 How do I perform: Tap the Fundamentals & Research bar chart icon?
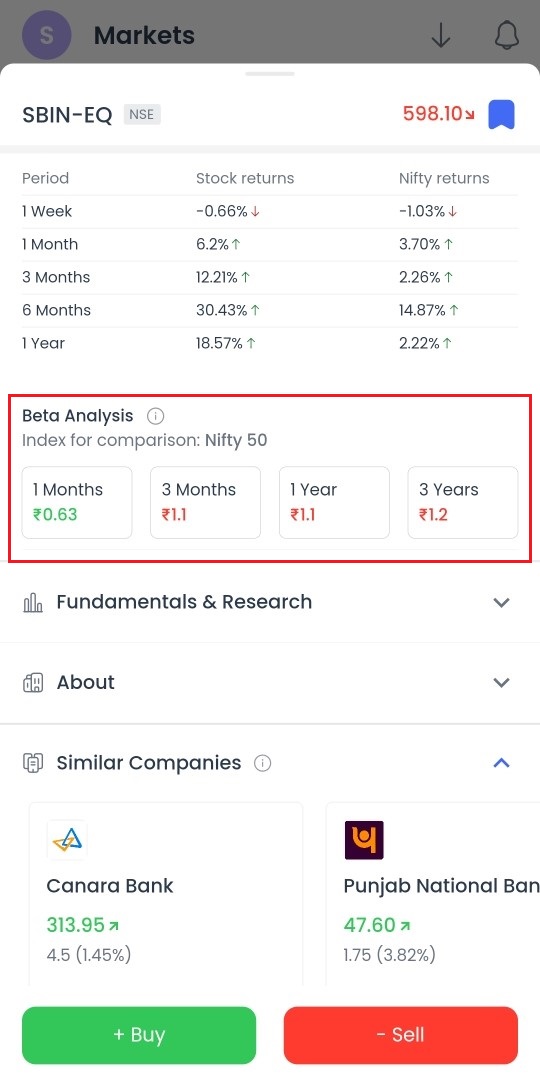pos(33,603)
